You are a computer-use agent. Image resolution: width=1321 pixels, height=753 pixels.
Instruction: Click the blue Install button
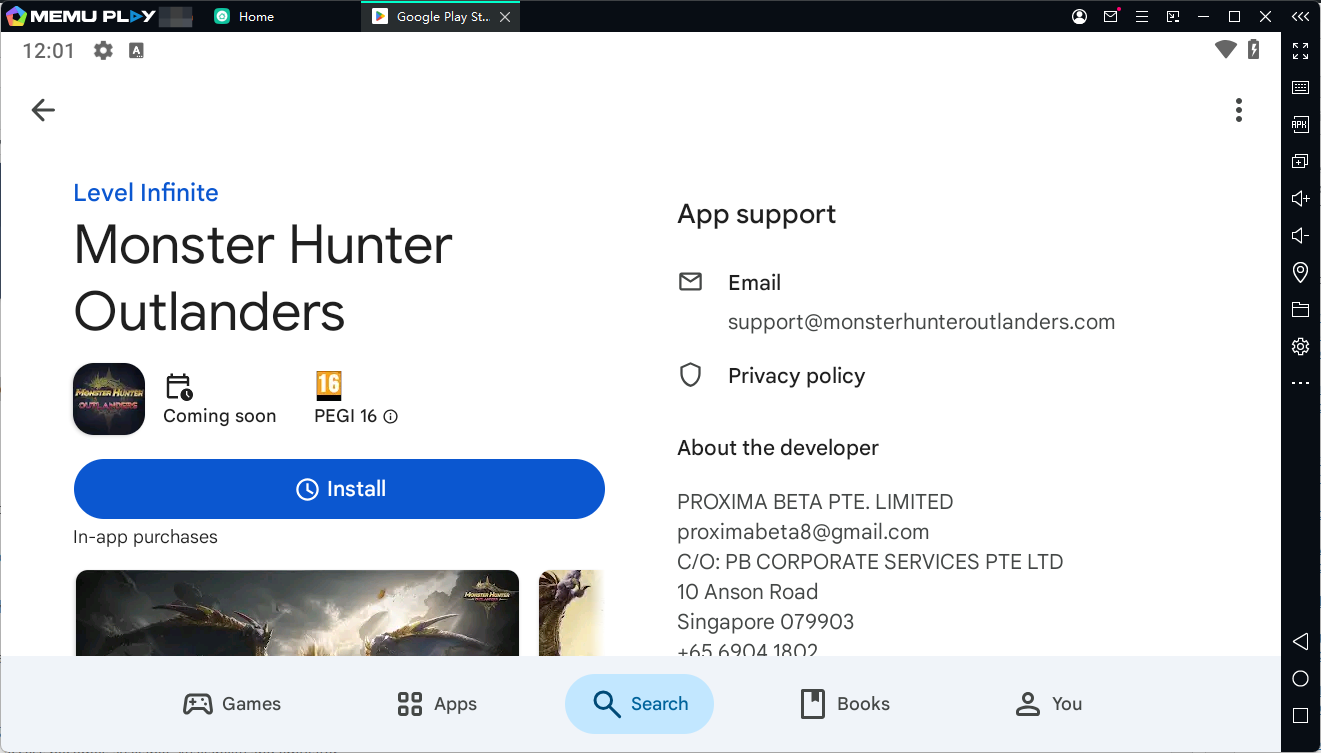pyautogui.click(x=339, y=489)
